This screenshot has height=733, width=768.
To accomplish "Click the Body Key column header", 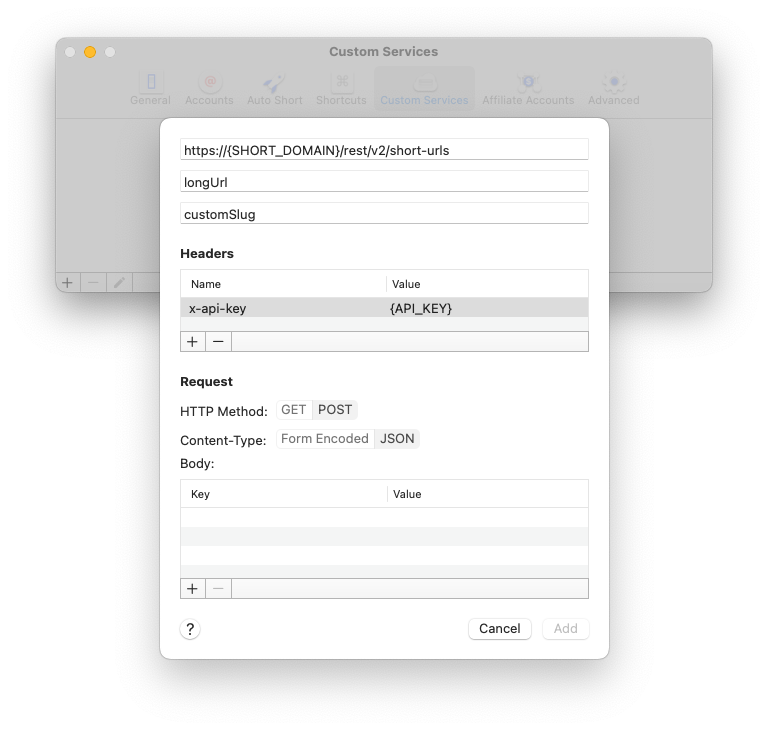I will (284, 494).
